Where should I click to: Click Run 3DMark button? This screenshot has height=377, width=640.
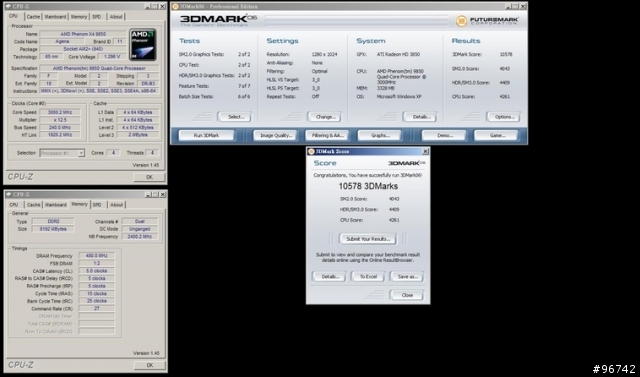pyautogui.click(x=206, y=135)
